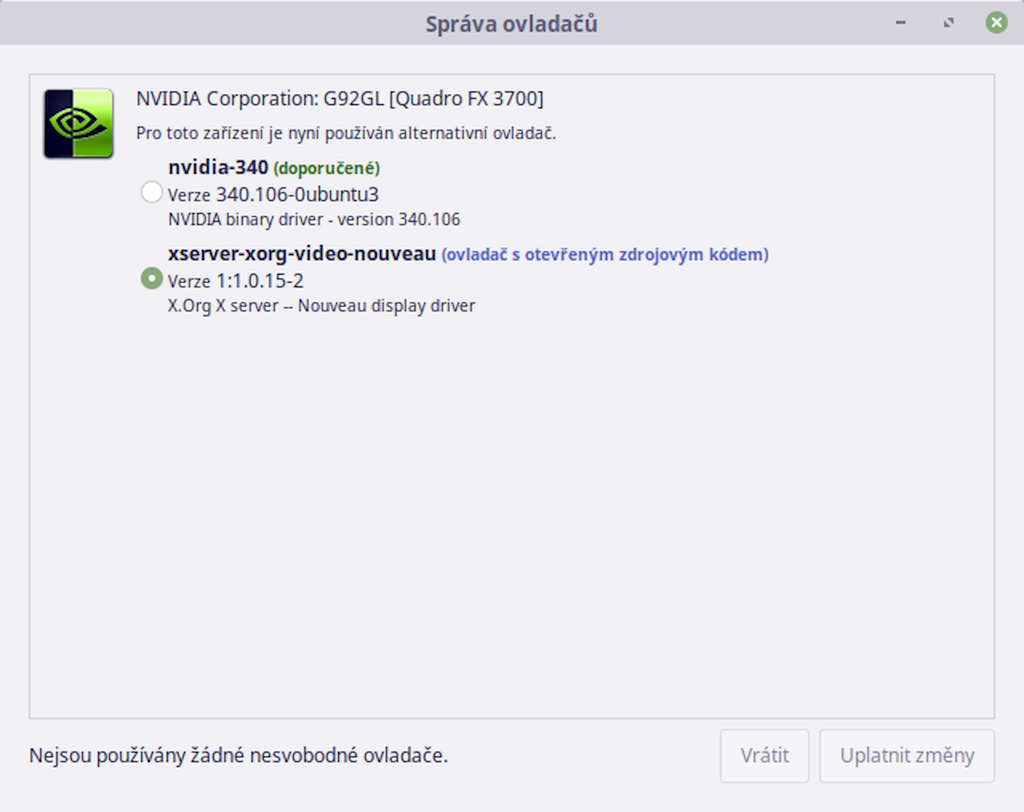Screen dimensions: 1024x812
Task: Click the Uplatnit změny button
Action: [907, 756]
